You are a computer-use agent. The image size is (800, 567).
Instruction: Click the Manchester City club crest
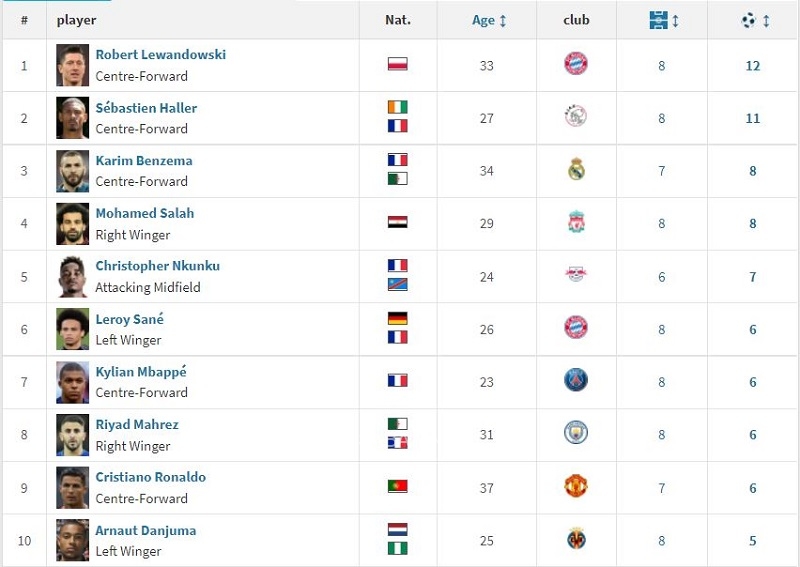(x=576, y=434)
